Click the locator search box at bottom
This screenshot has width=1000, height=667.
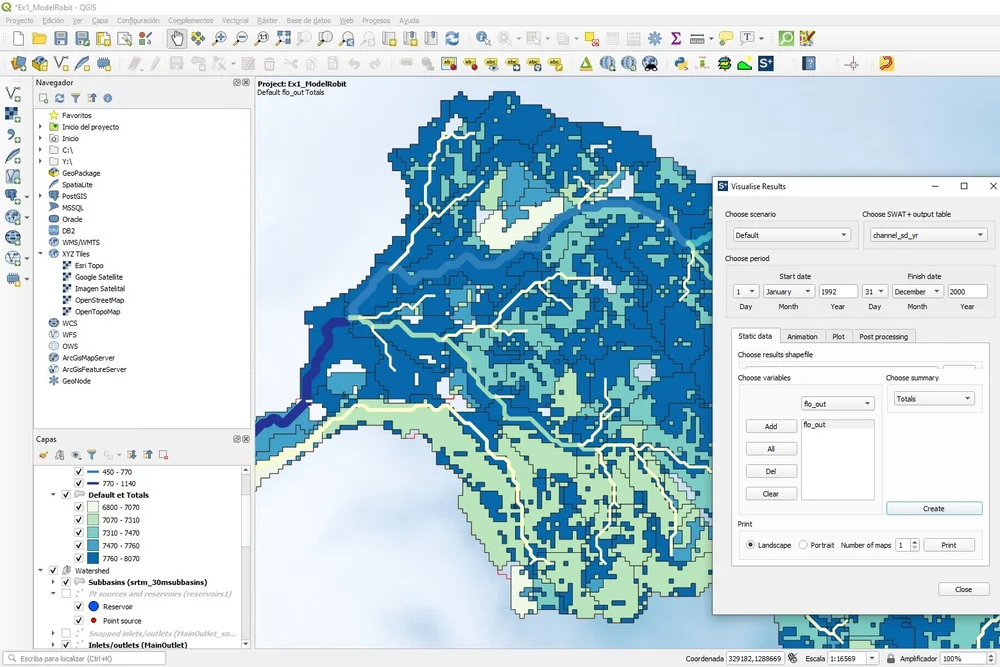pos(85,659)
